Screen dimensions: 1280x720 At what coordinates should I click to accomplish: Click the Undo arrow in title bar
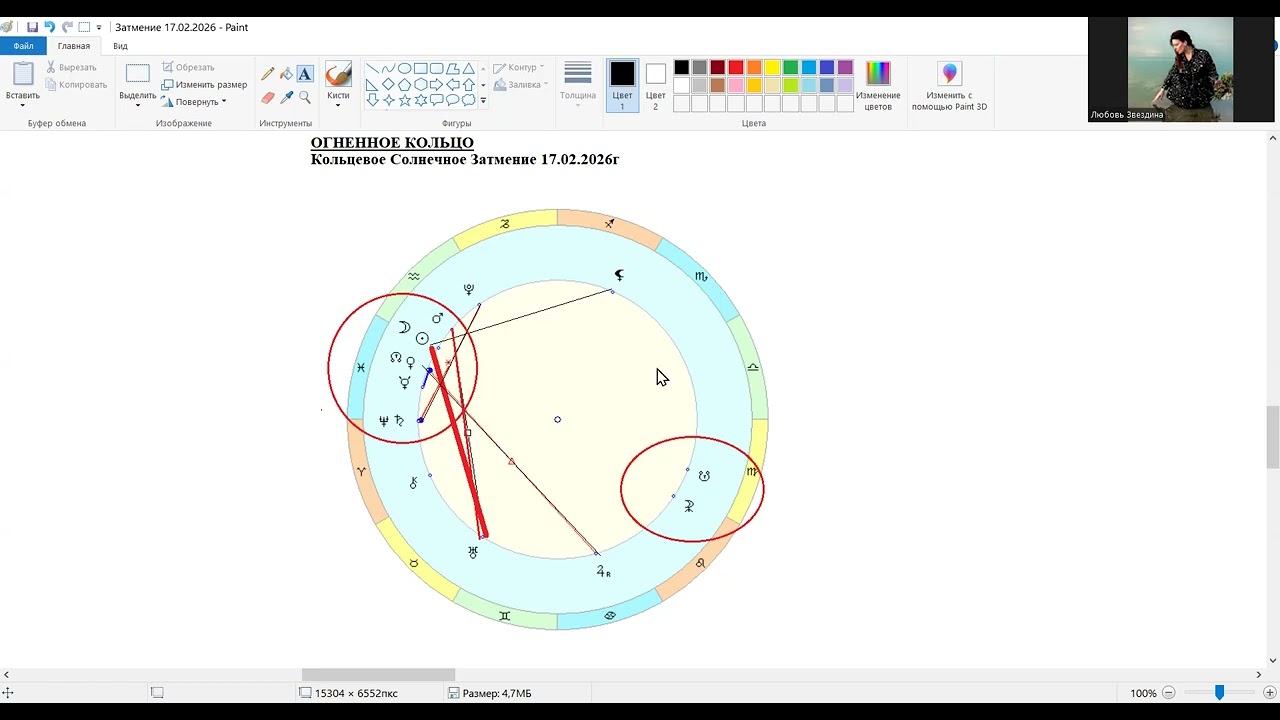tap(50, 27)
